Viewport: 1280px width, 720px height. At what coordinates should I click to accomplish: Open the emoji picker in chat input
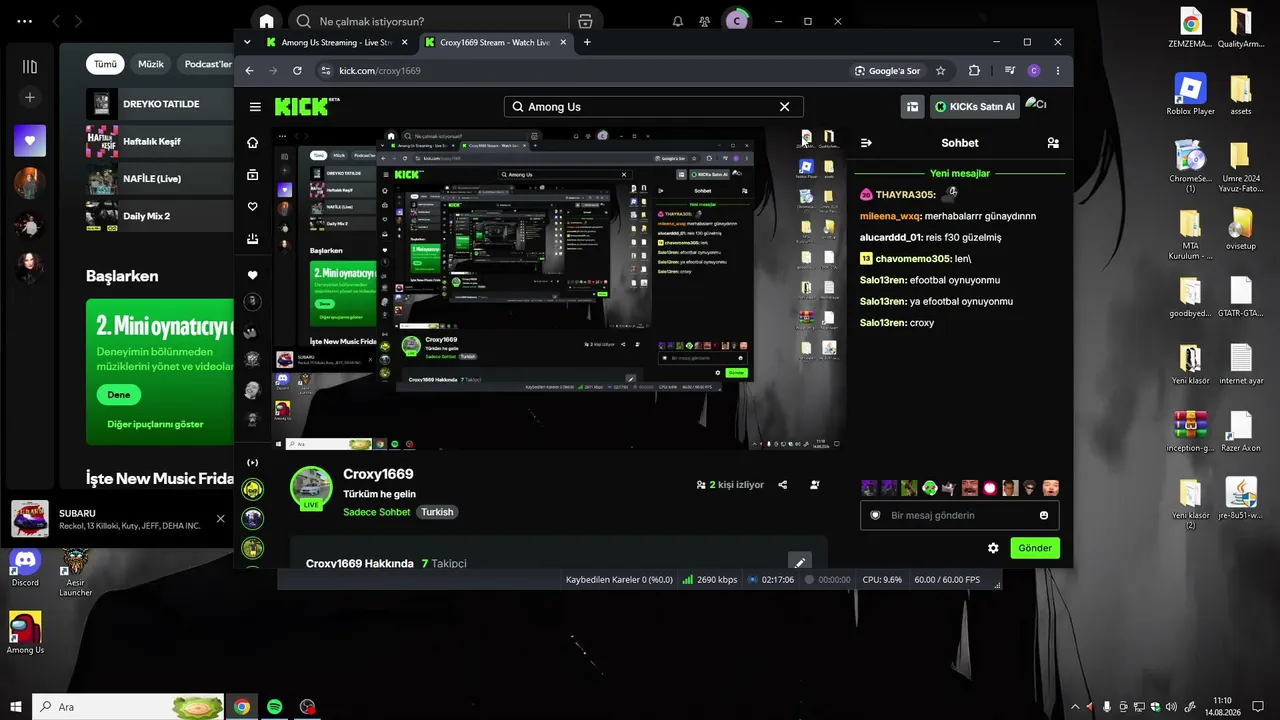click(x=1044, y=515)
